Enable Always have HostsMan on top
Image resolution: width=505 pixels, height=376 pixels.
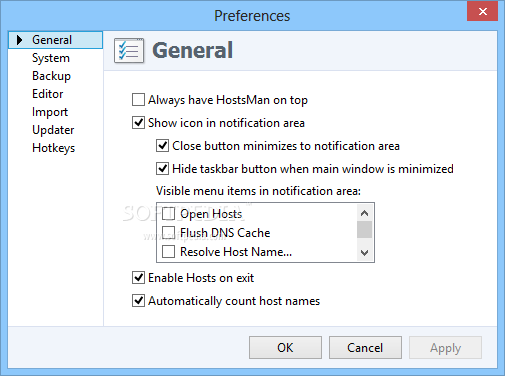pyautogui.click(x=138, y=100)
